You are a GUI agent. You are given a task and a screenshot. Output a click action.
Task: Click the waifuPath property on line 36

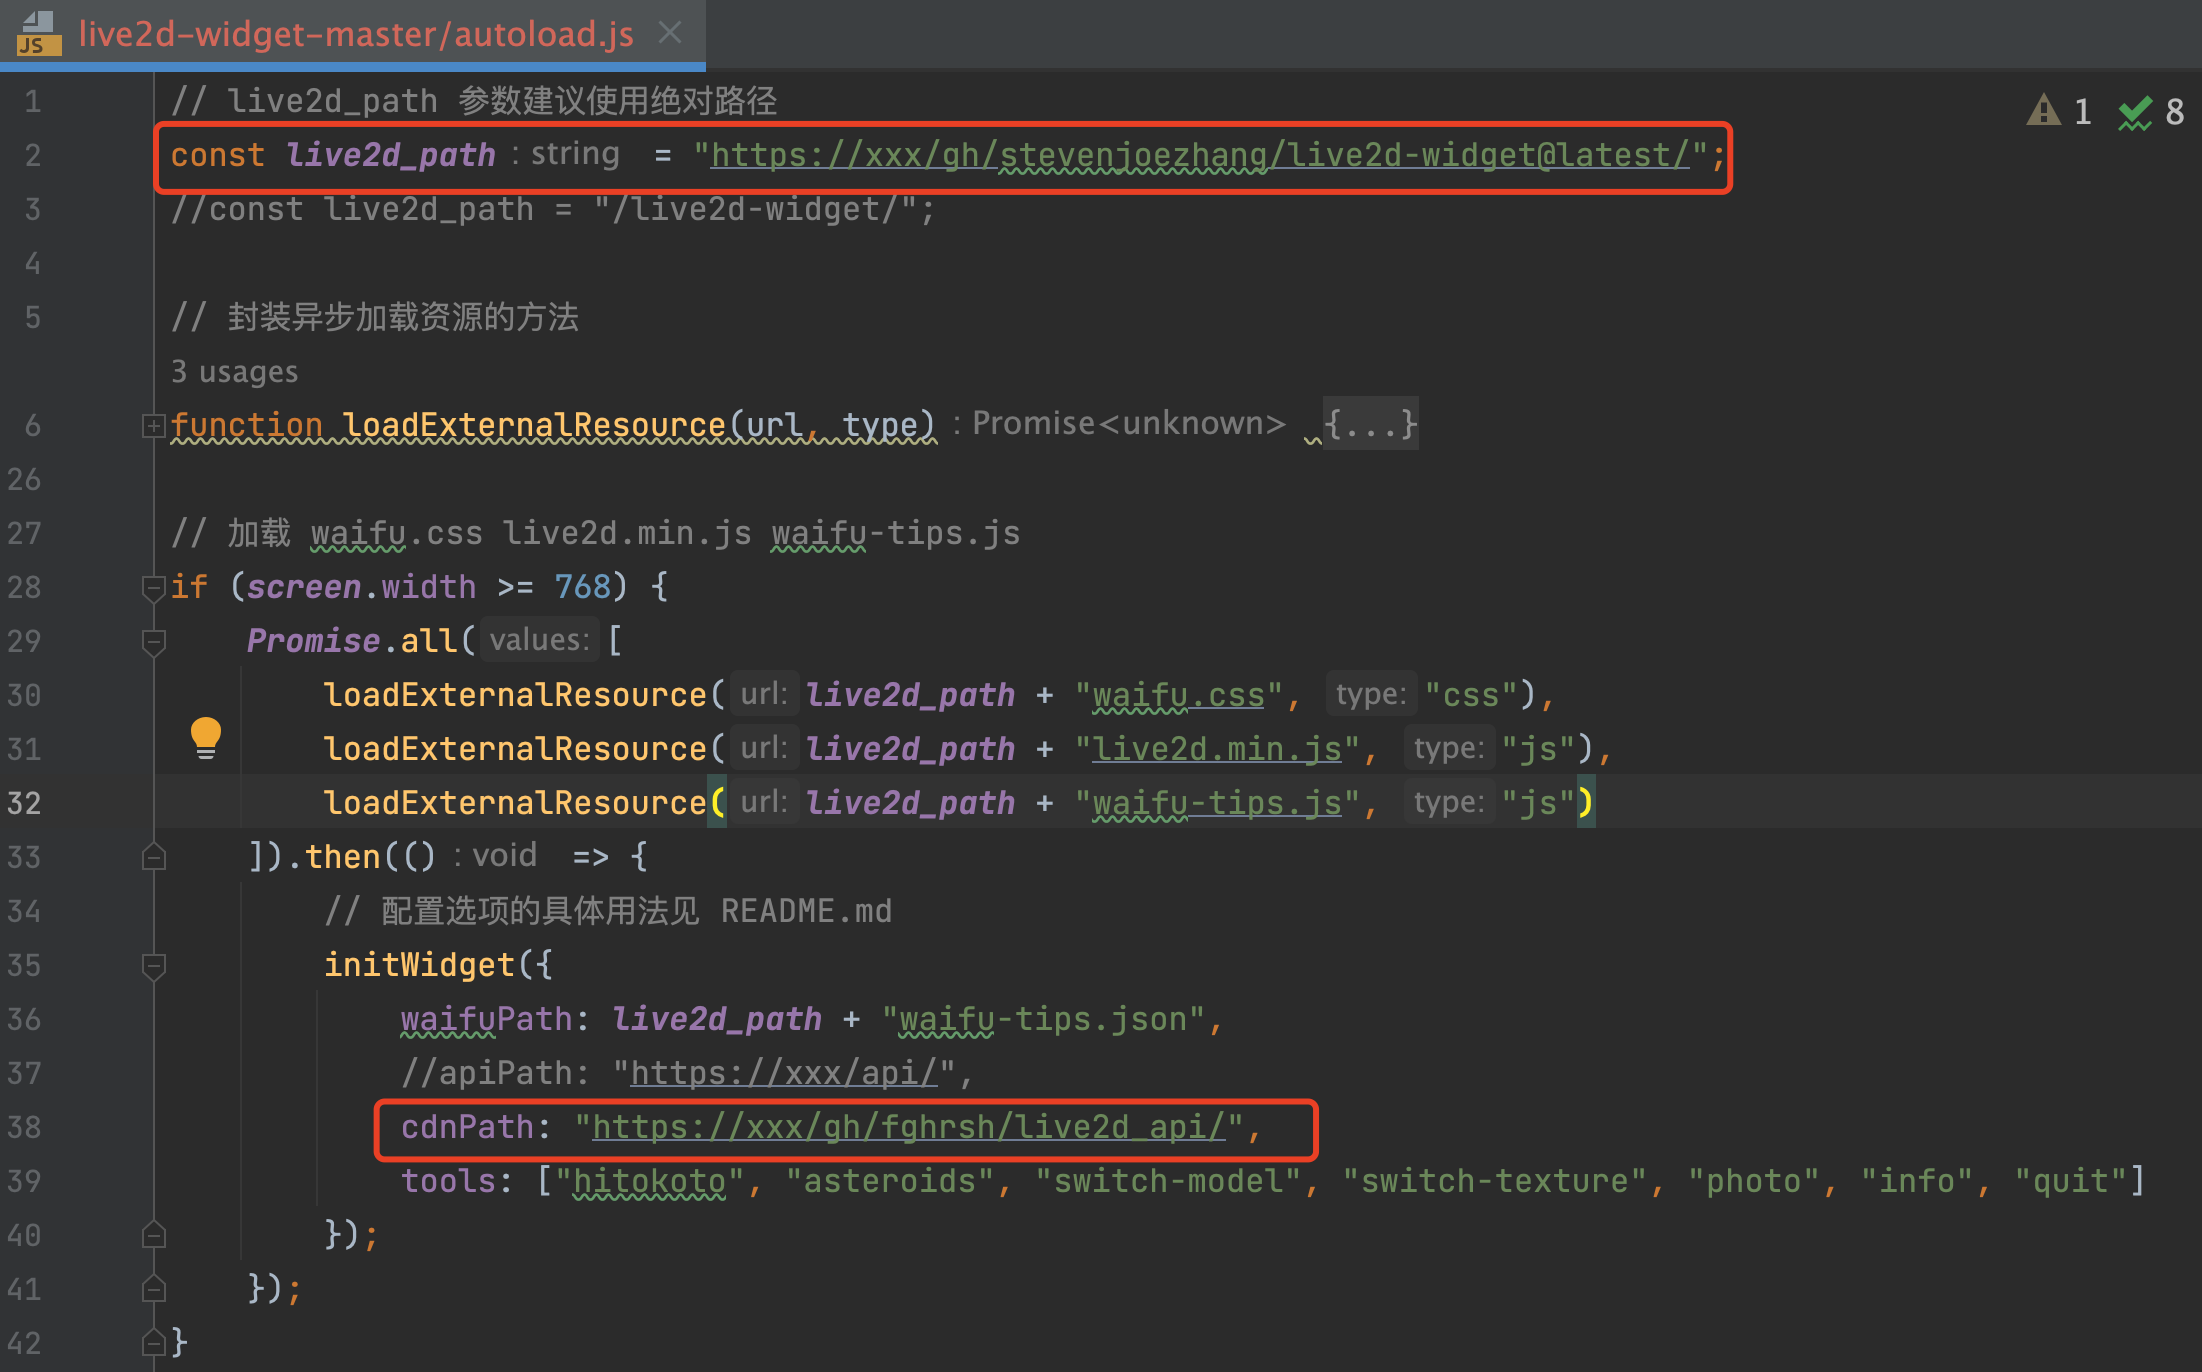click(486, 1019)
